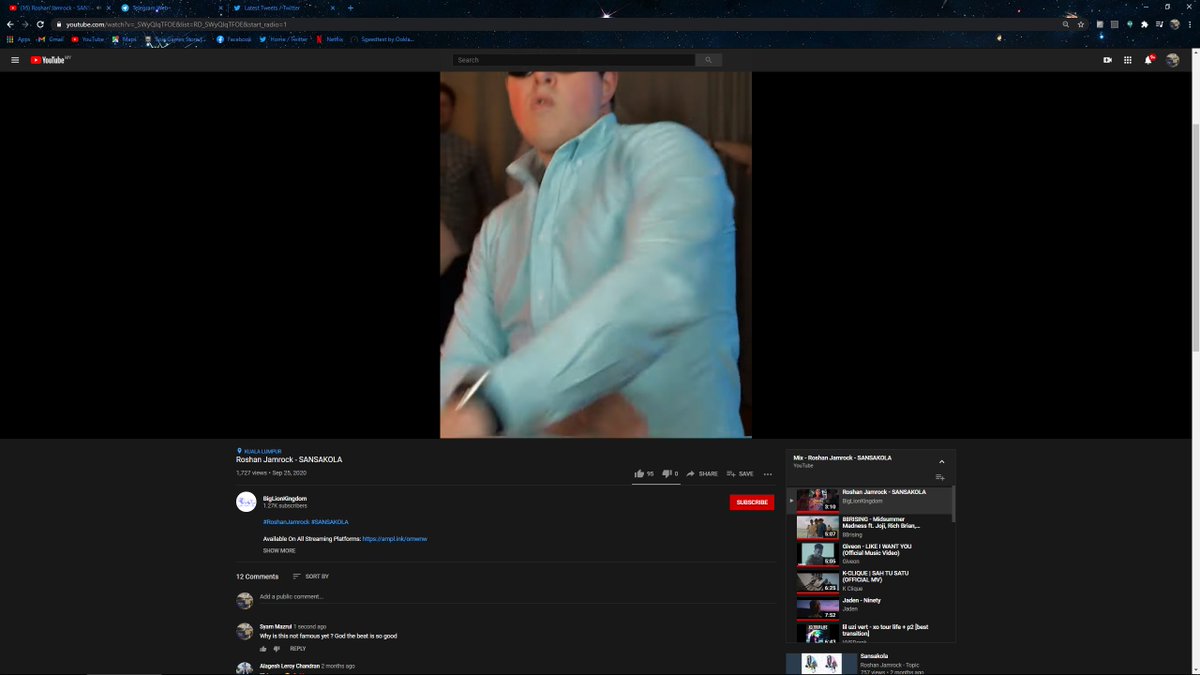Go back in the browser
This screenshot has width=1200, height=675.
pyautogui.click(x=10, y=24)
